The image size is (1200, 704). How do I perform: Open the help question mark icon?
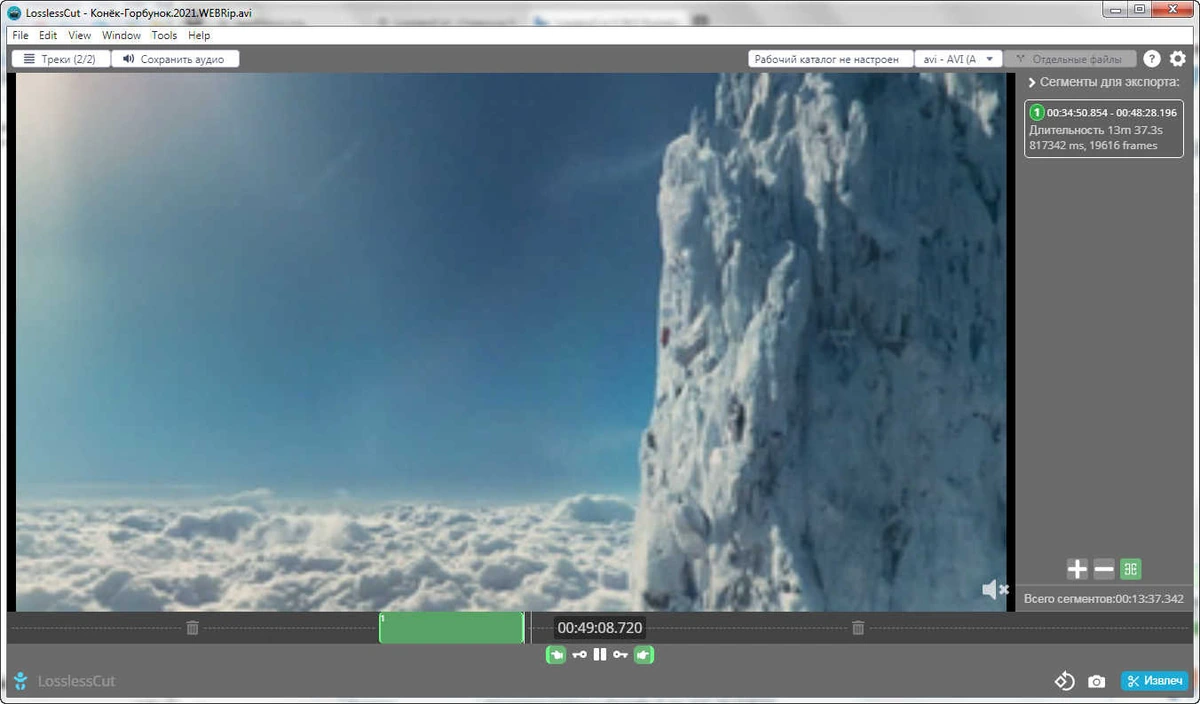point(1152,59)
